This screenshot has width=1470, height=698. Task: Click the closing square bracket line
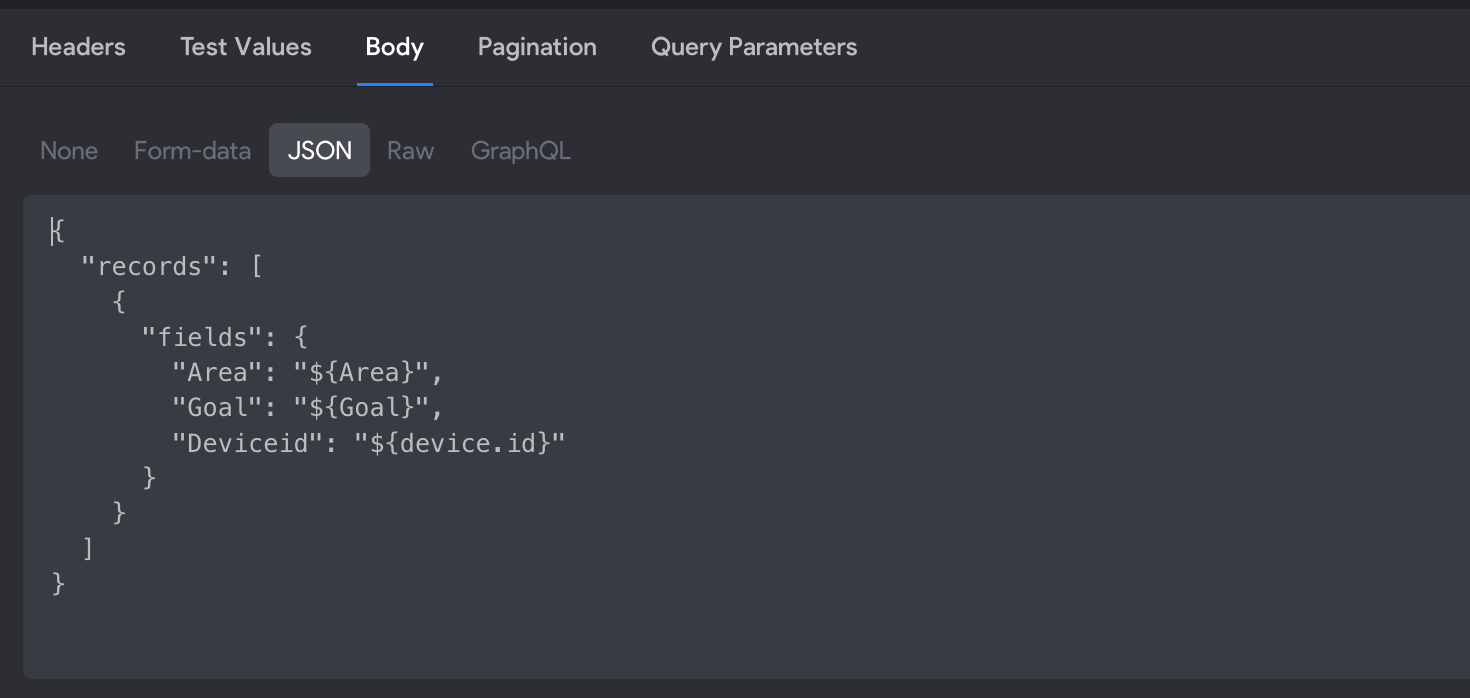[x=89, y=548]
